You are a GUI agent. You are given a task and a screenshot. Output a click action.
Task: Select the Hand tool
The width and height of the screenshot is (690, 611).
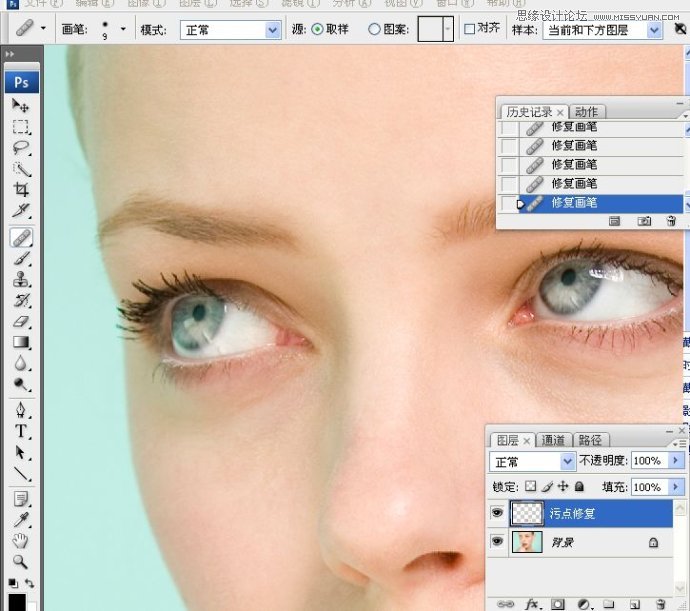tap(20, 541)
